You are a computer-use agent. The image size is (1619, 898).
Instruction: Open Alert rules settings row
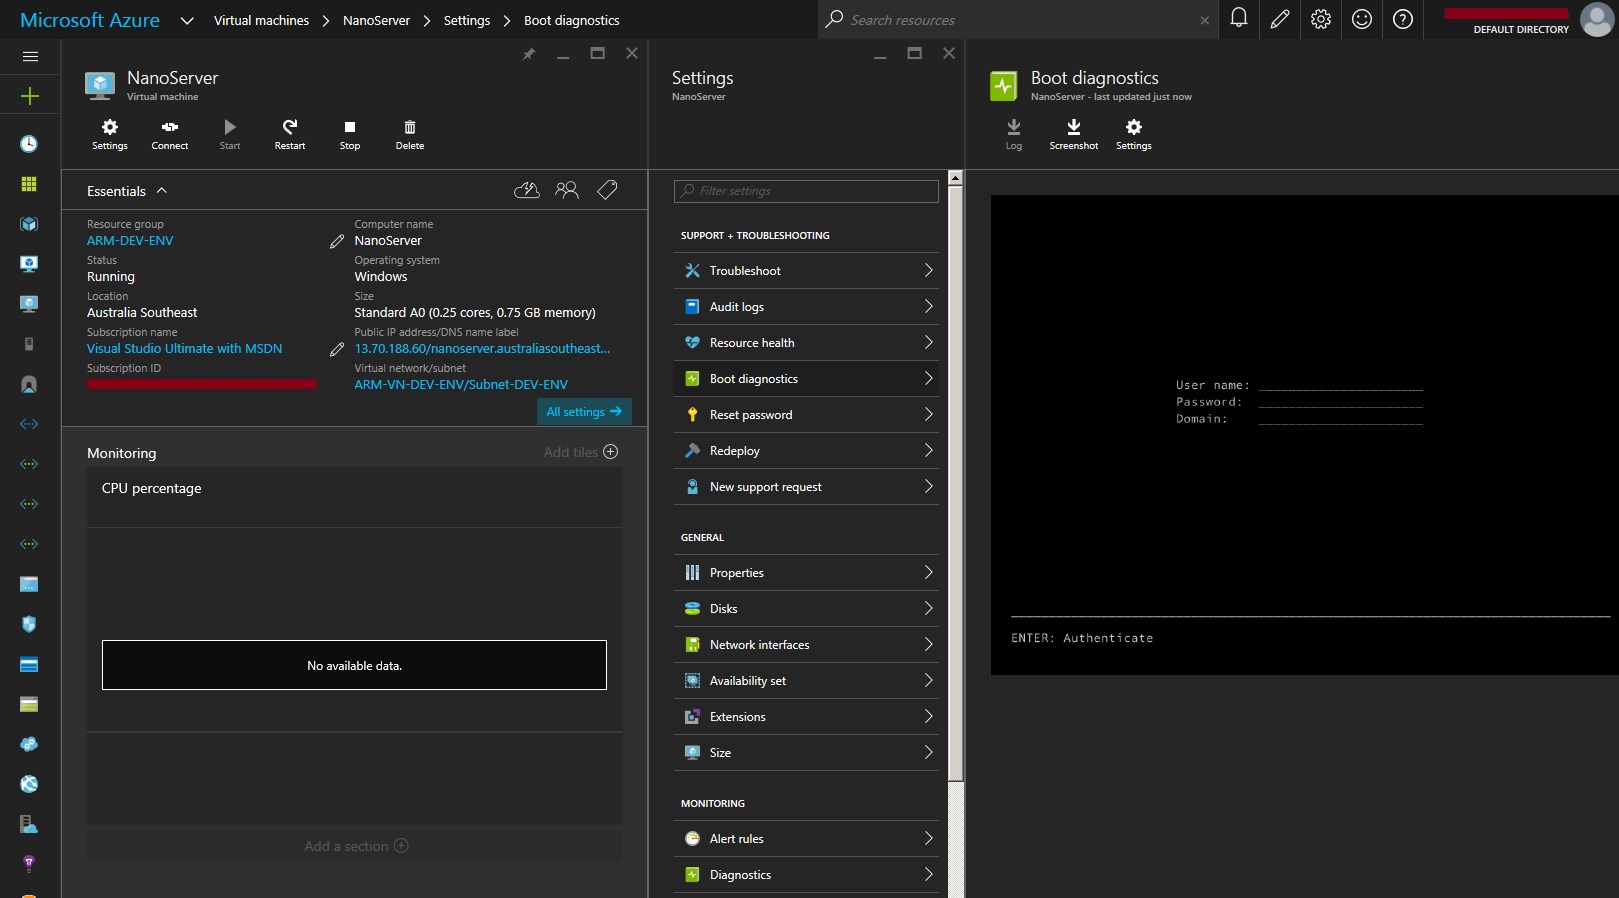807,839
